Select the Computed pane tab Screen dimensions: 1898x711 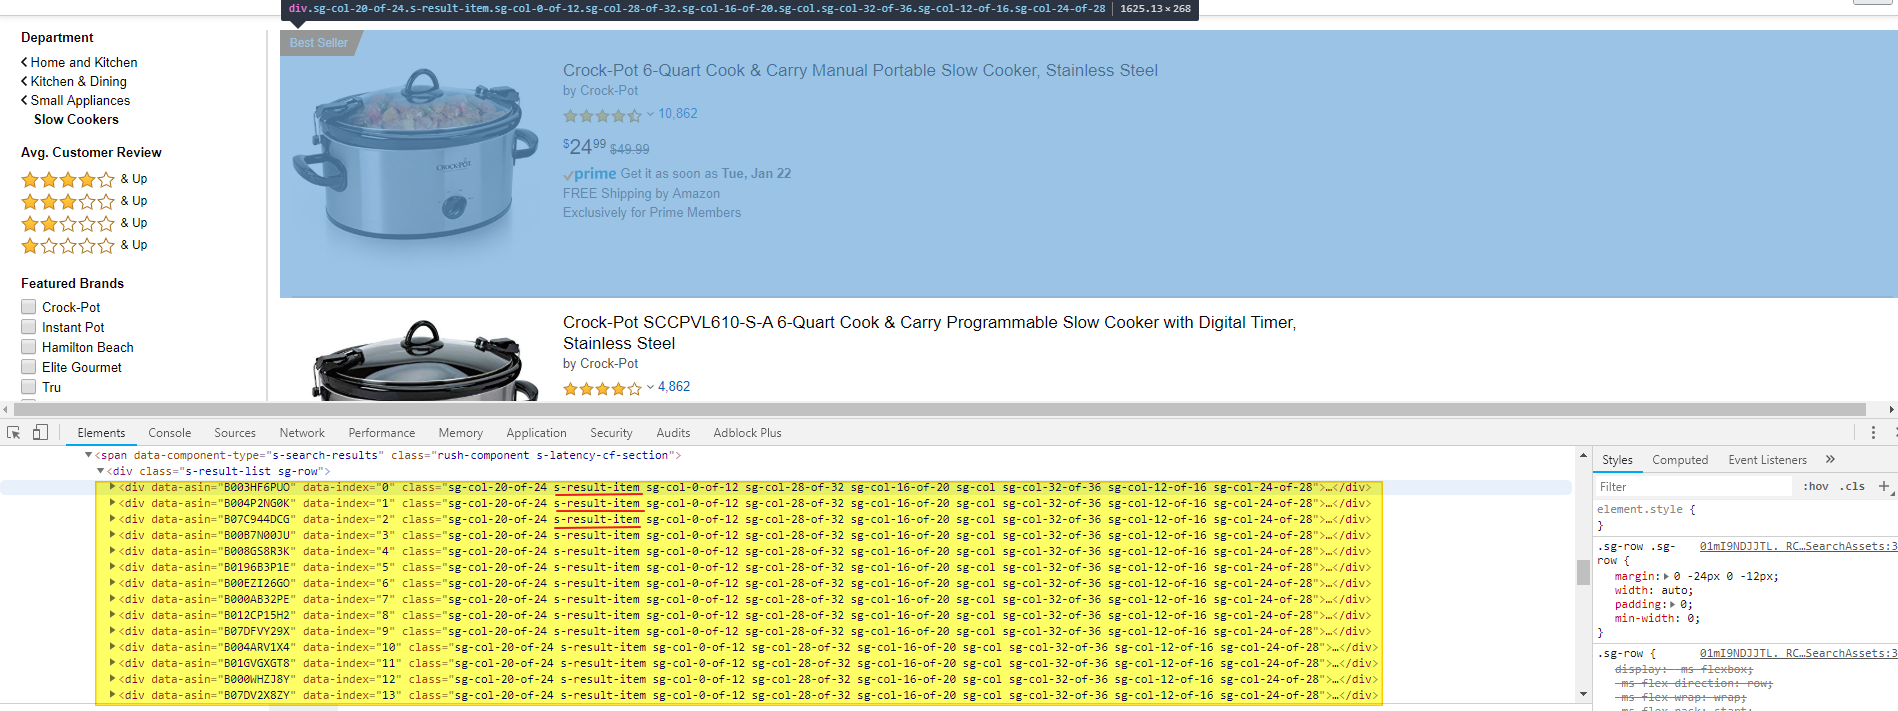1680,460
